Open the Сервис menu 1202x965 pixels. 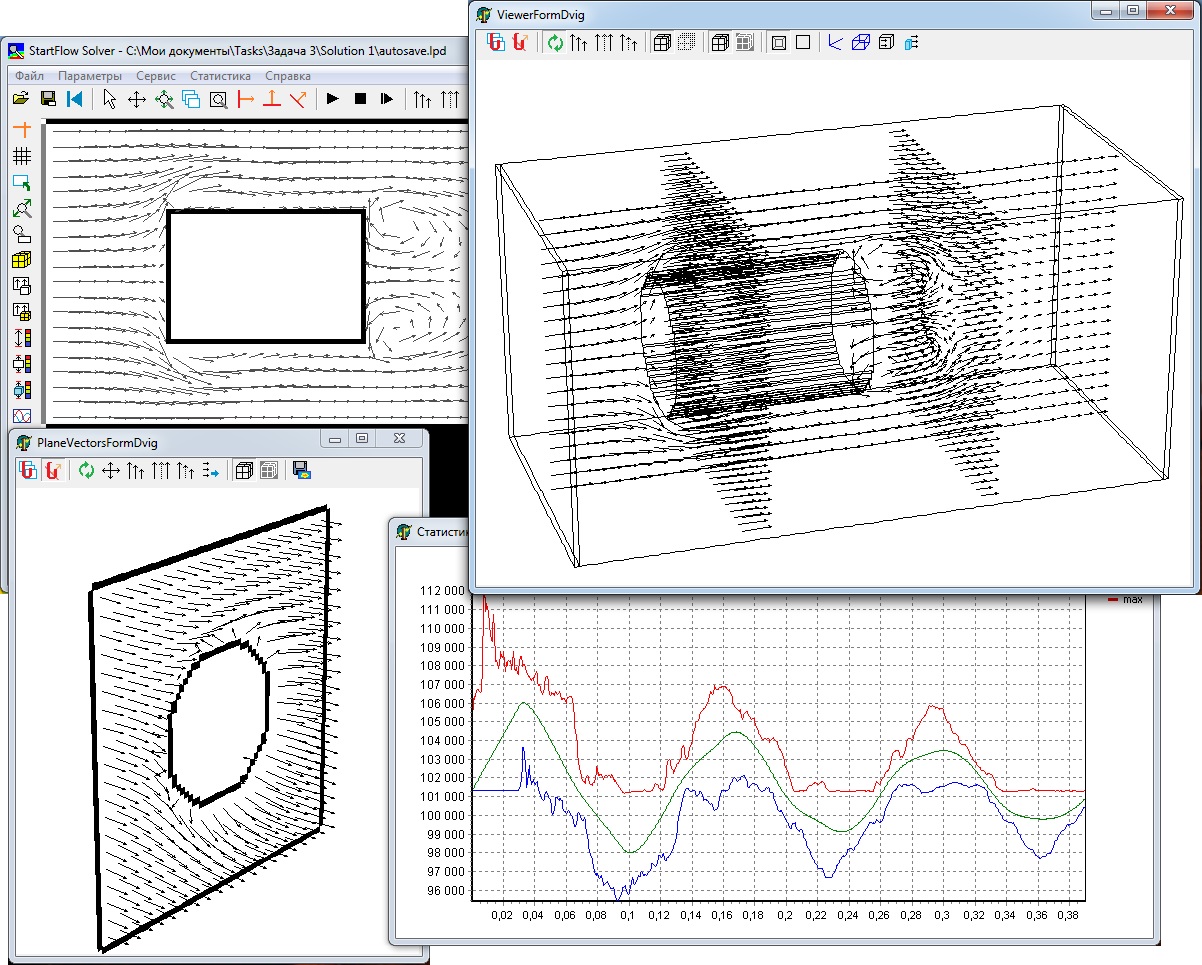point(156,76)
